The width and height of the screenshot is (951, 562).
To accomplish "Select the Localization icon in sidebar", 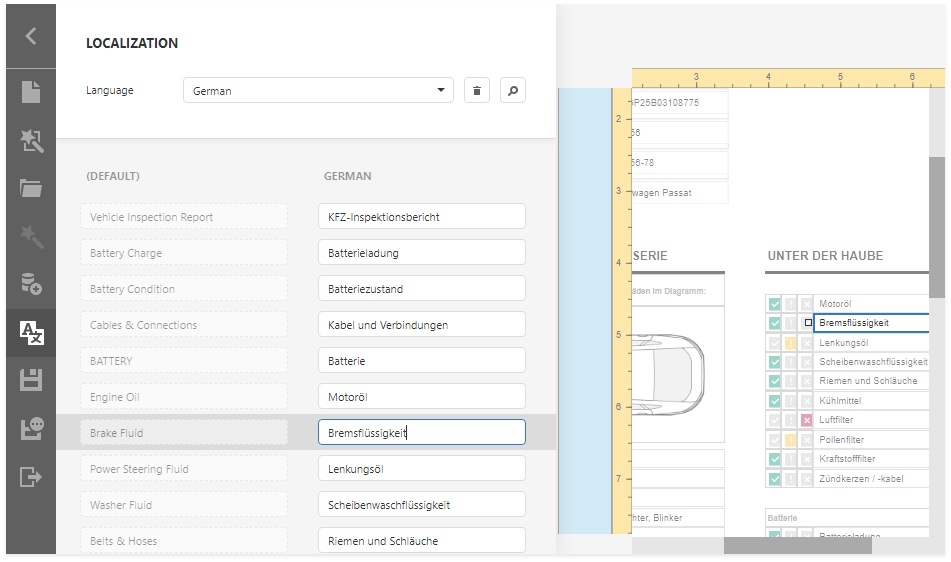I will (x=31, y=333).
